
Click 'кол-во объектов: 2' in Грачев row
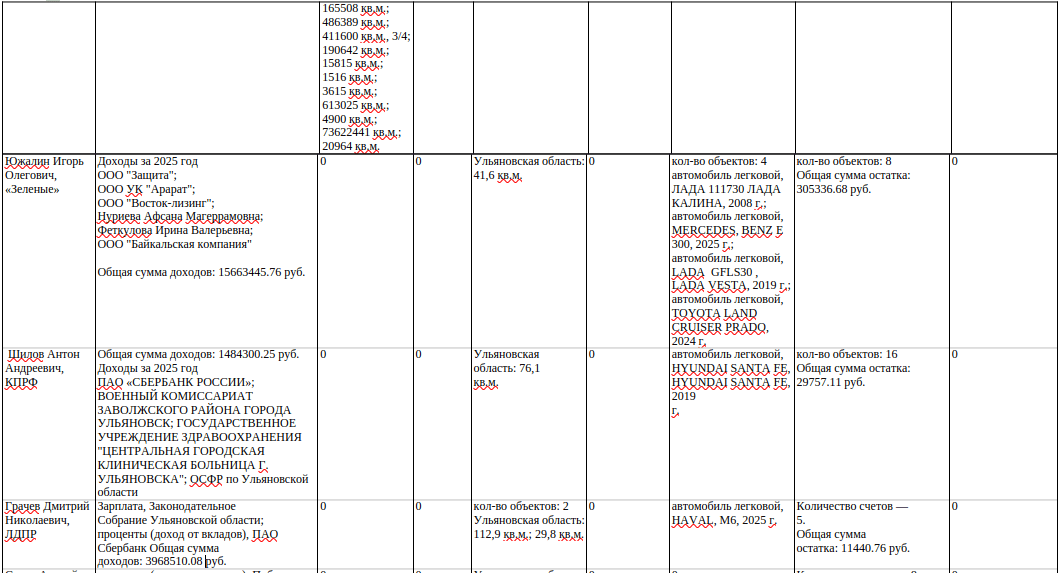[x=521, y=506]
